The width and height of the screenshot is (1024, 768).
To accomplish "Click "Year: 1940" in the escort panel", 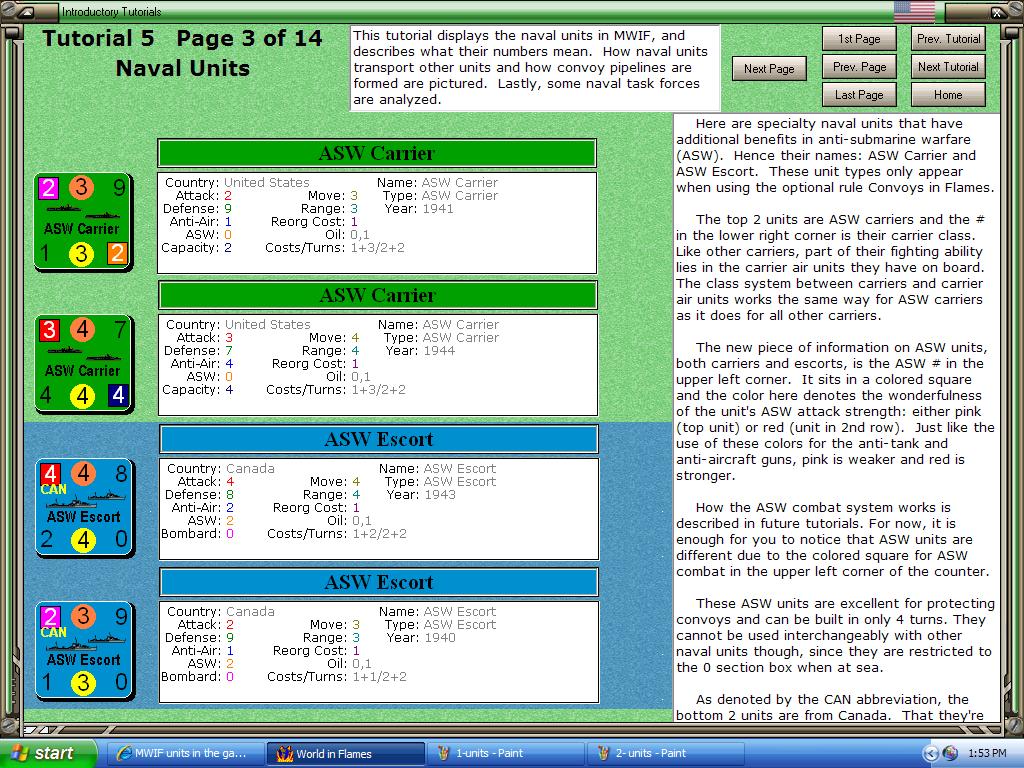I will 421,637.
